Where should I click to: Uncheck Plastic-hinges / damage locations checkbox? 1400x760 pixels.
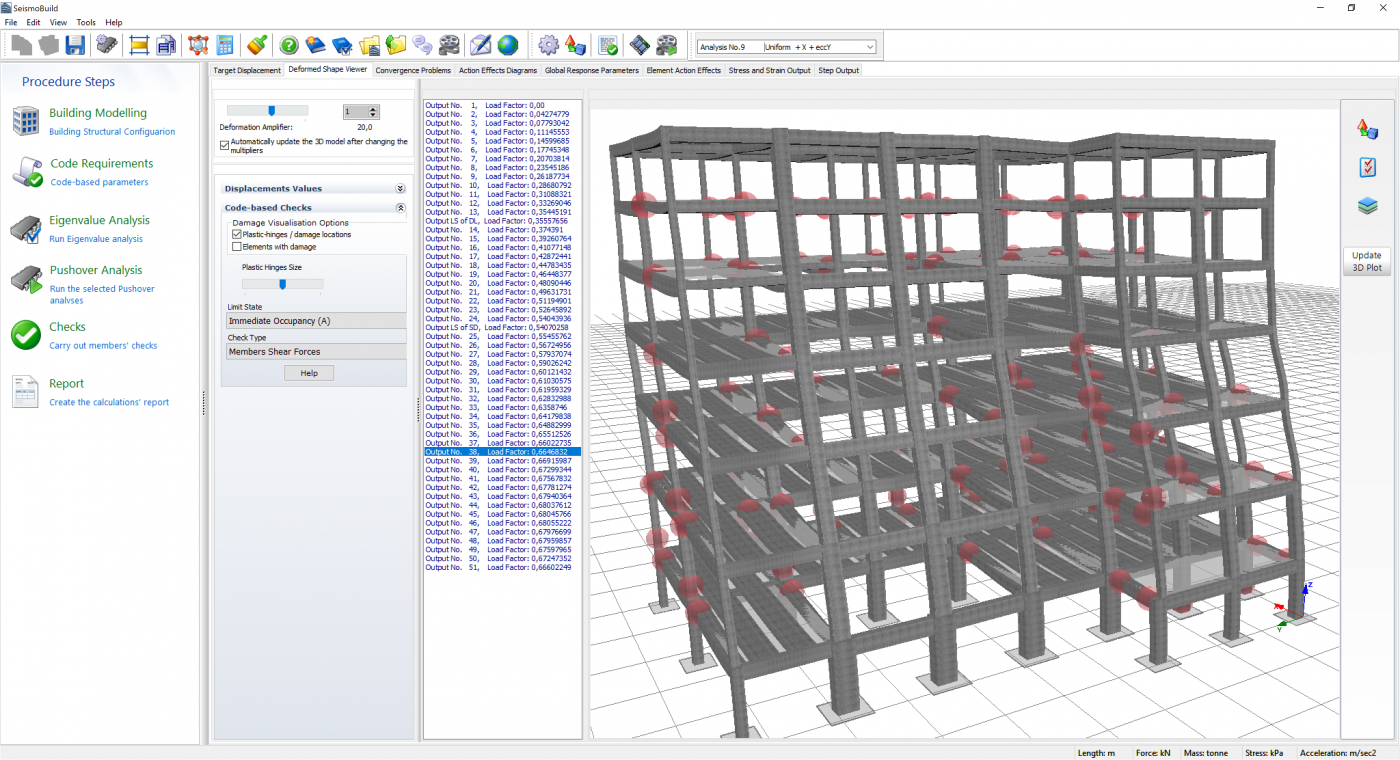pos(237,234)
